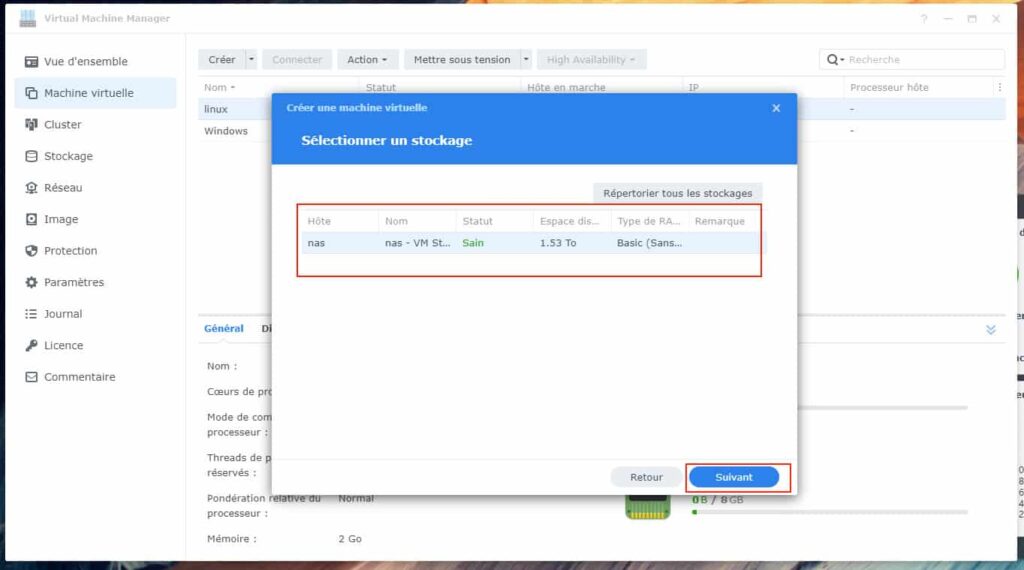Expand the Mettre sous tension dropdown arrow

526,59
